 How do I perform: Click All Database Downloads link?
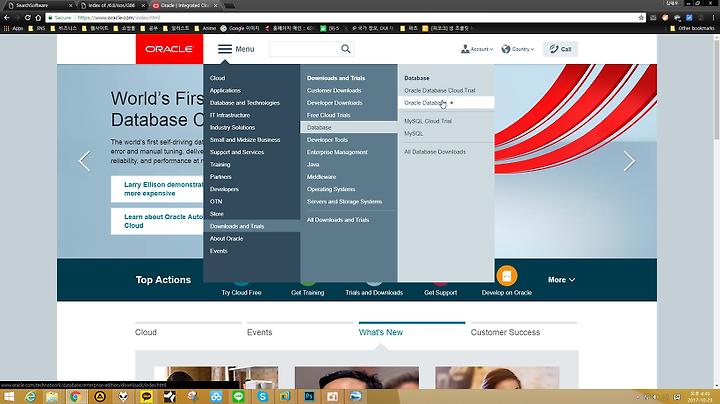434,152
